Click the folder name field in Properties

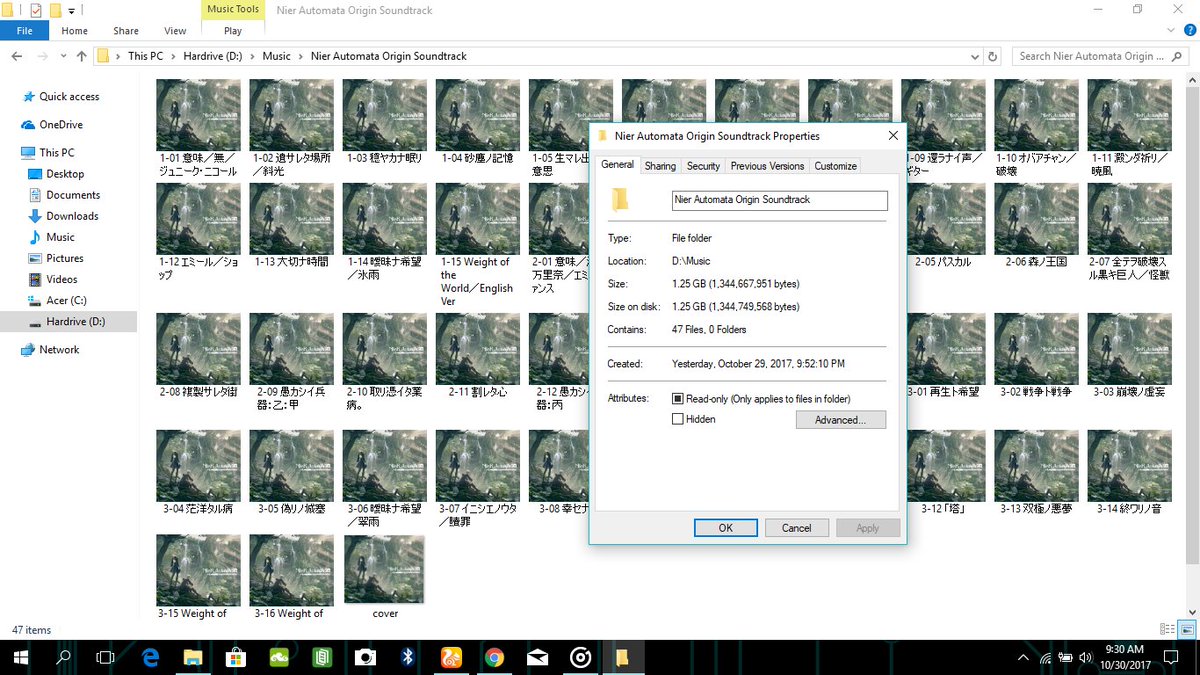click(x=779, y=200)
